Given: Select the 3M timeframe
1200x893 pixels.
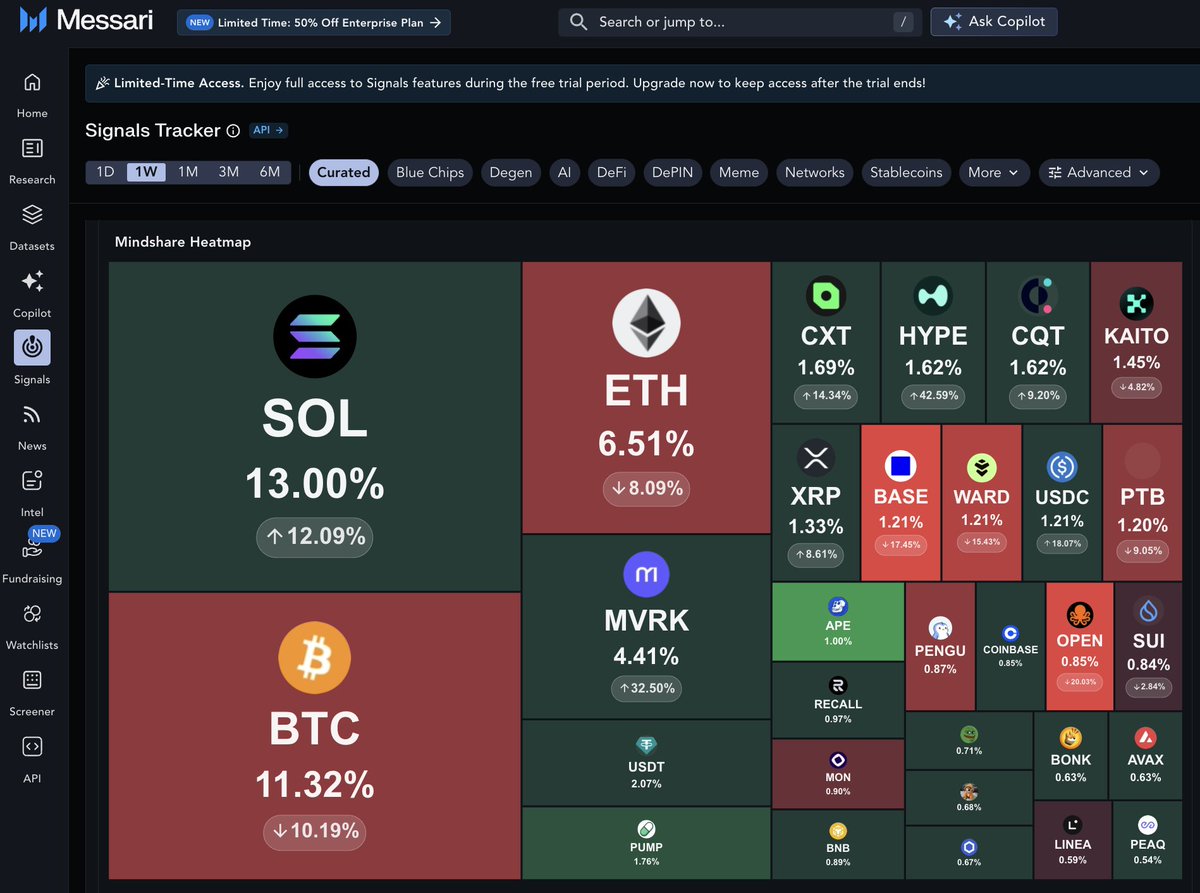Looking at the screenshot, I should [229, 172].
